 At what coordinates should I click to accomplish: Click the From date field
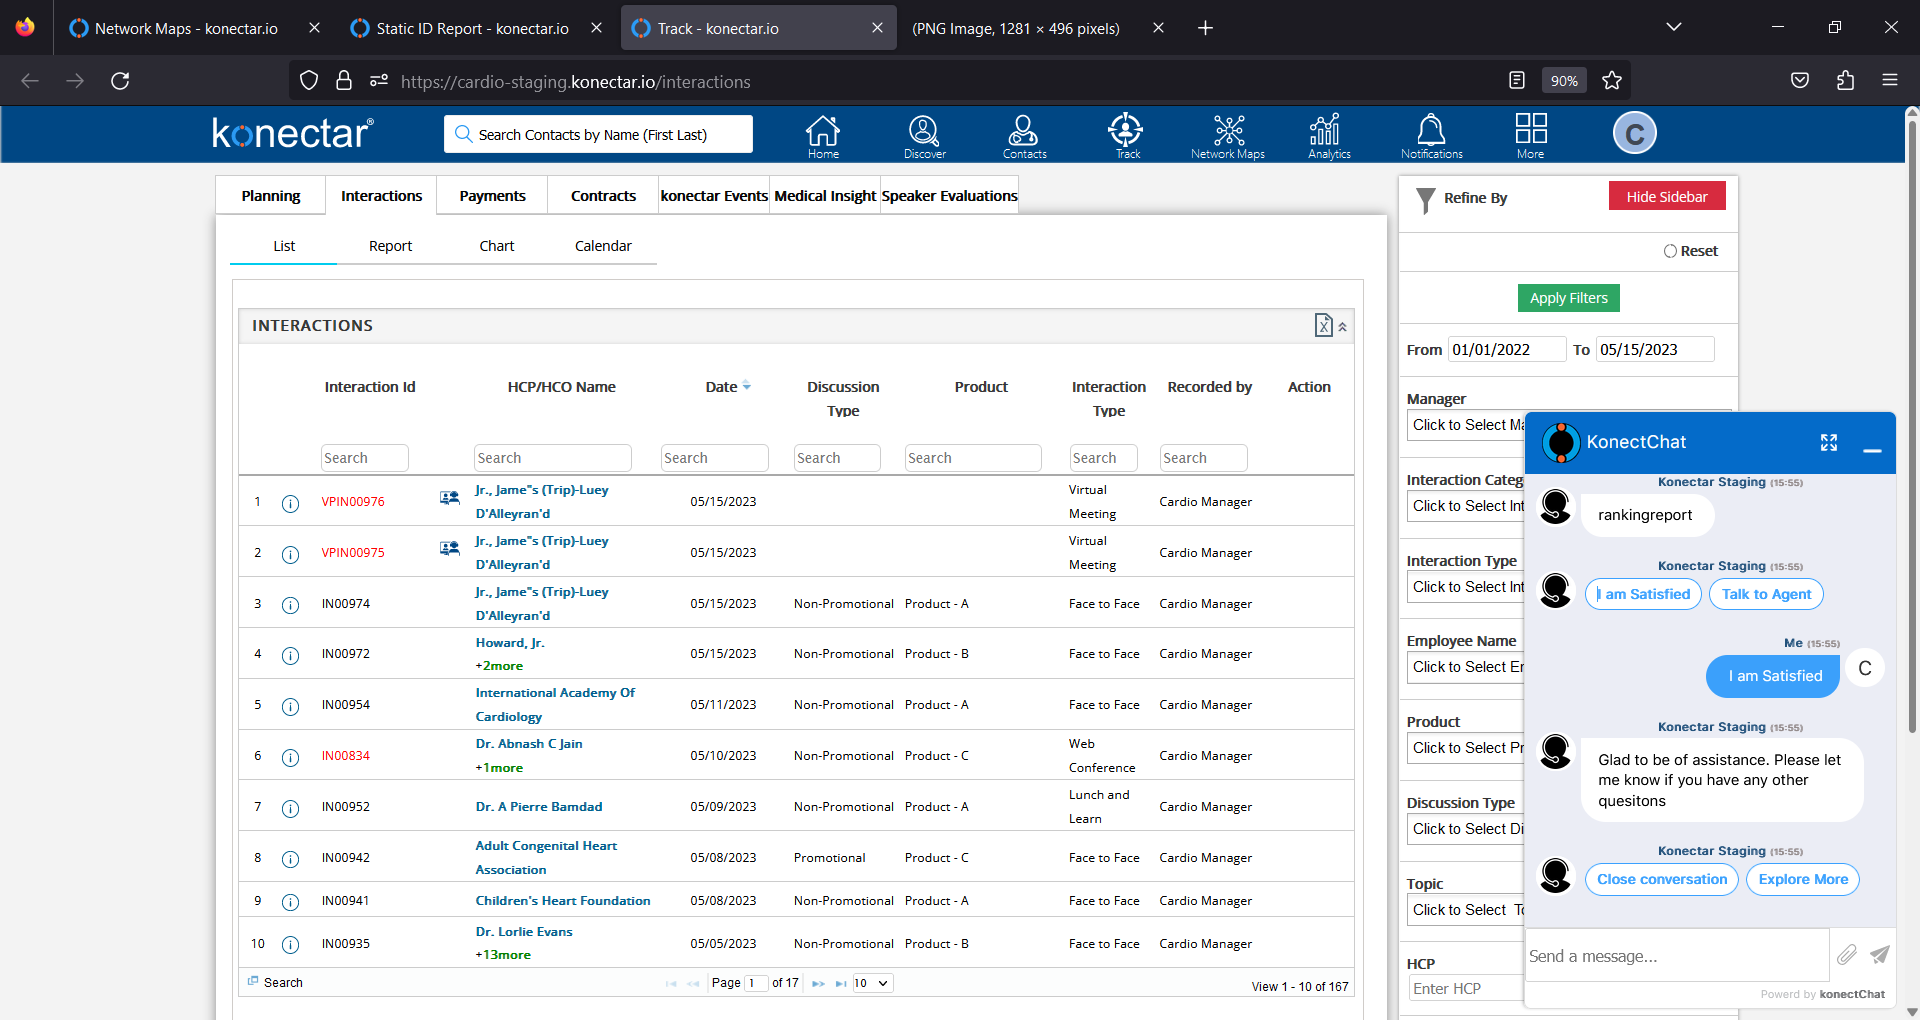tap(1507, 349)
